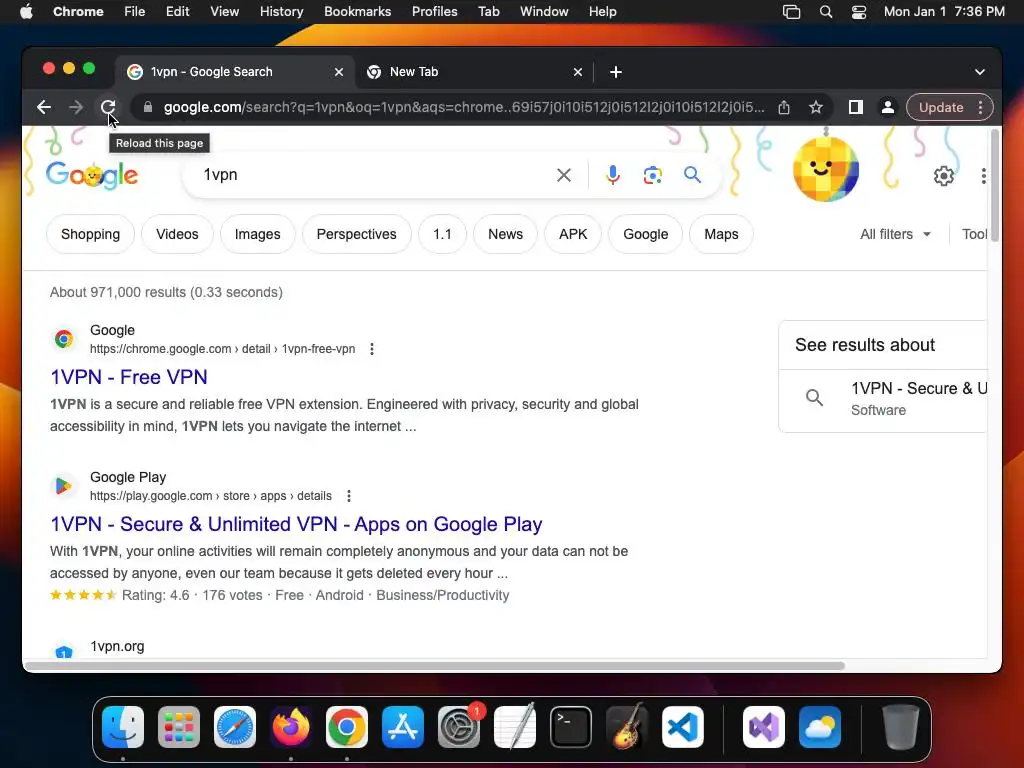Go forward with the forward arrow
The width and height of the screenshot is (1024, 768).
click(76, 107)
